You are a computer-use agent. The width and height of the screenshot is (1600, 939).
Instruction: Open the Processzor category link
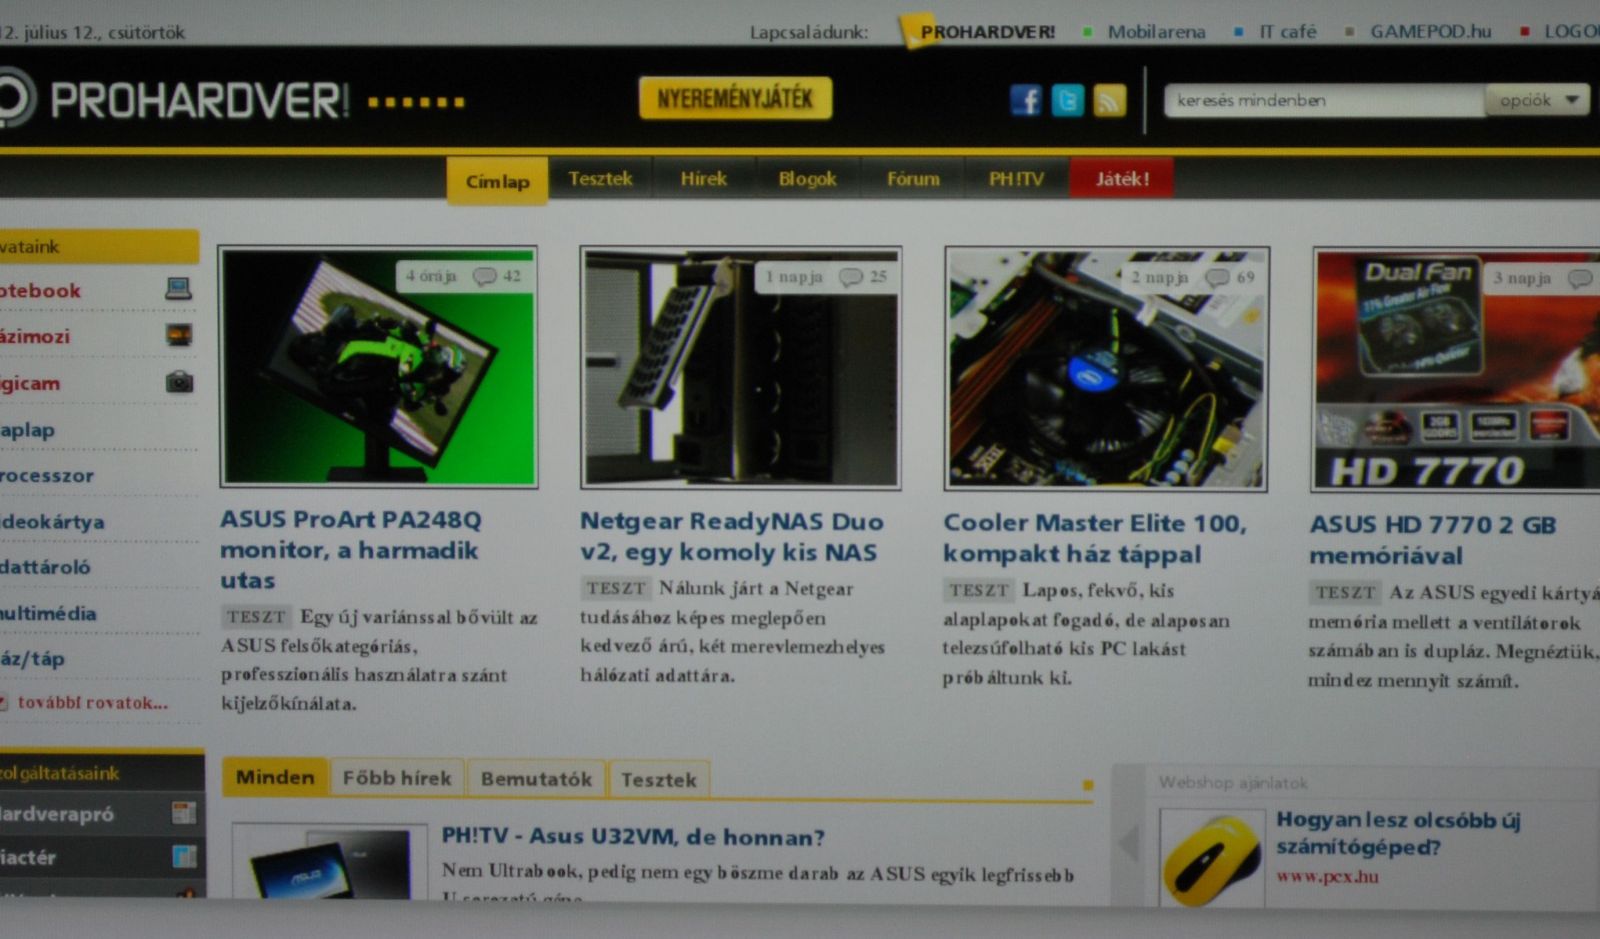point(47,476)
